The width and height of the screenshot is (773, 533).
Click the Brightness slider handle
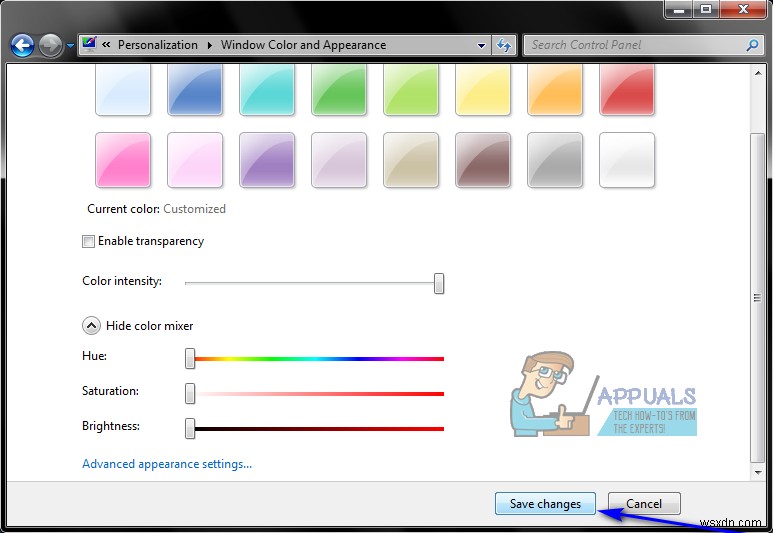[190, 428]
